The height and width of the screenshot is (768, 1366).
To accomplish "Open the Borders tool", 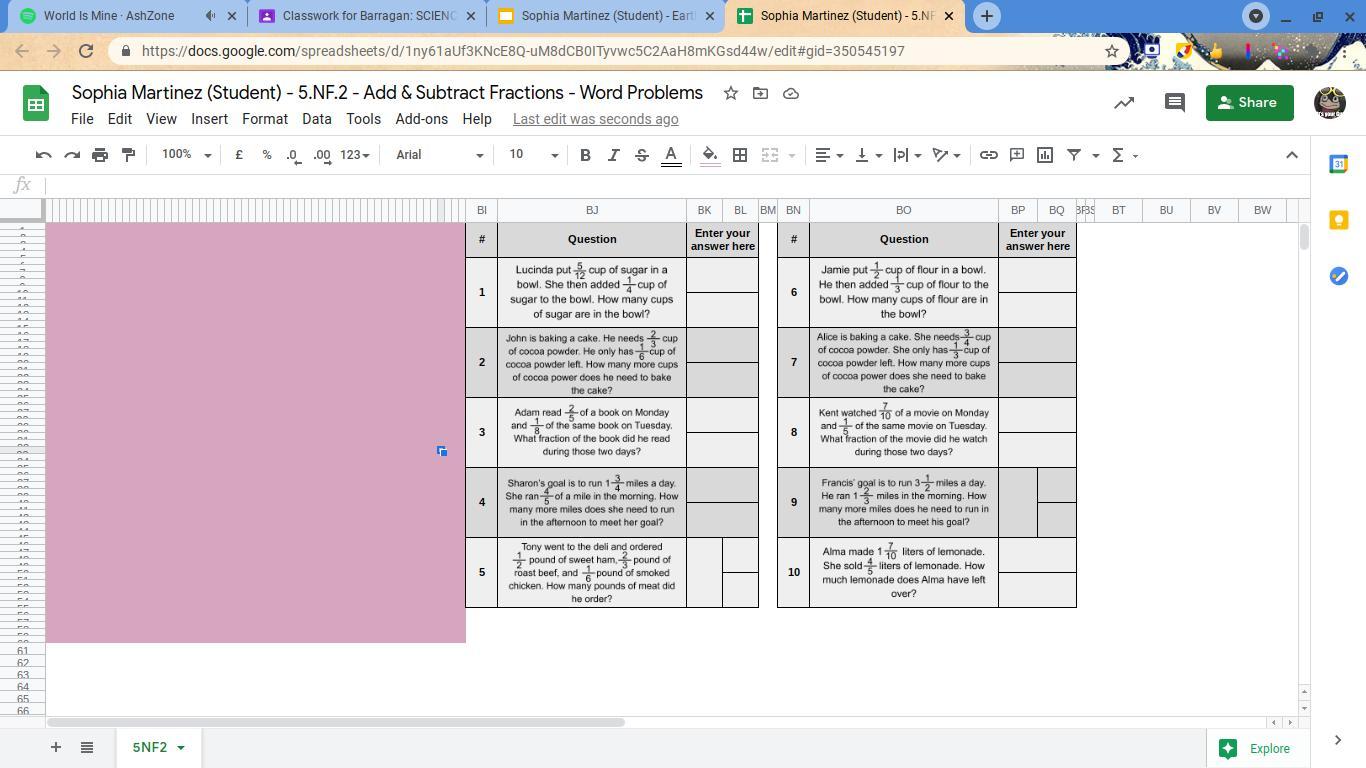I will [740, 155].
